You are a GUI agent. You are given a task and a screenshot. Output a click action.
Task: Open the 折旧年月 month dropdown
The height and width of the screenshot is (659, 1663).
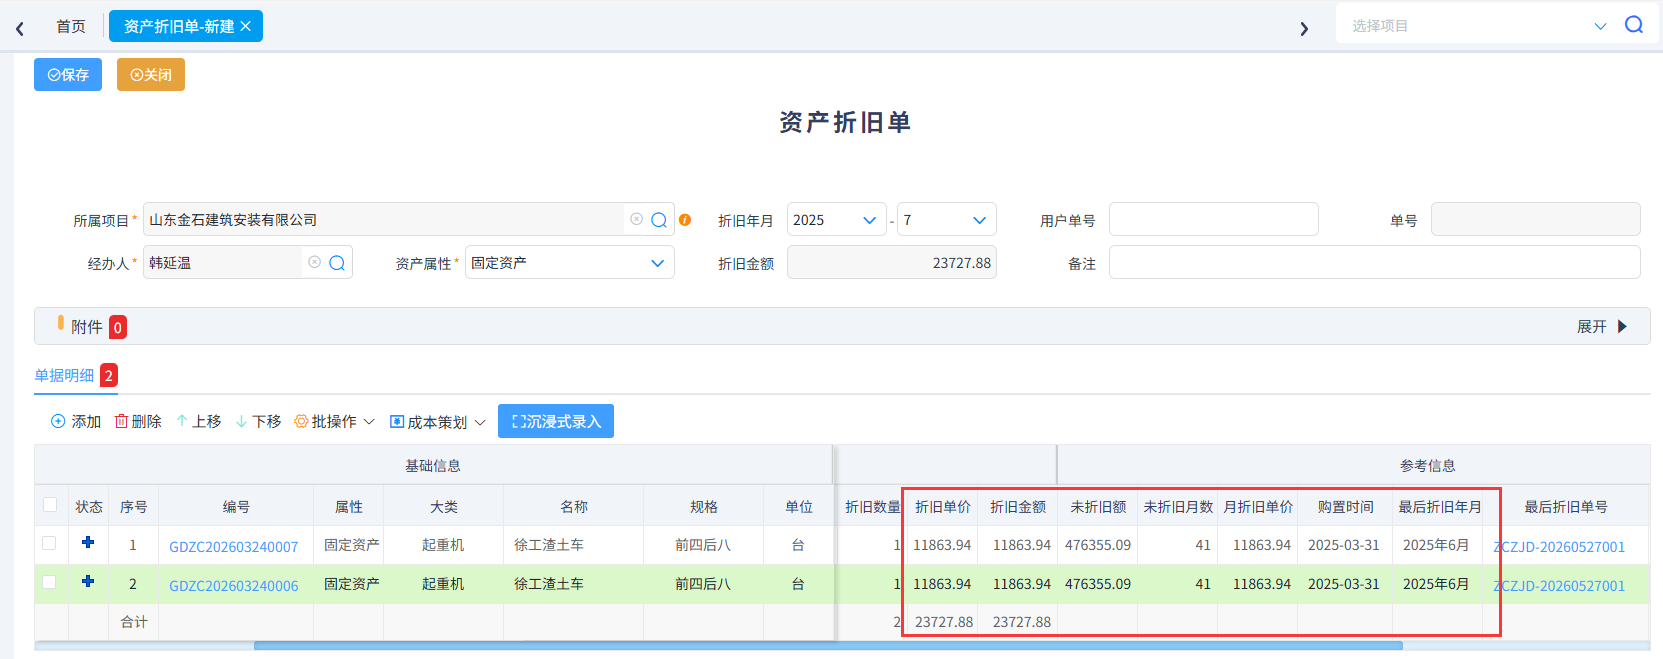tap(946, 220)
